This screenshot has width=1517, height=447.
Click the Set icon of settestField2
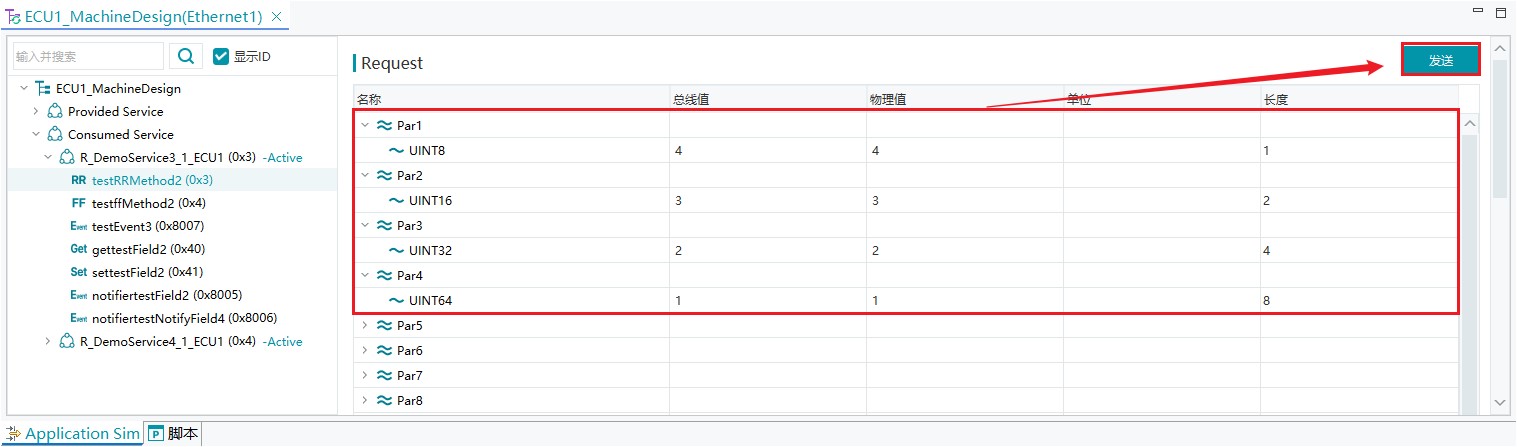pyautogui.click(x=79, y=272)
